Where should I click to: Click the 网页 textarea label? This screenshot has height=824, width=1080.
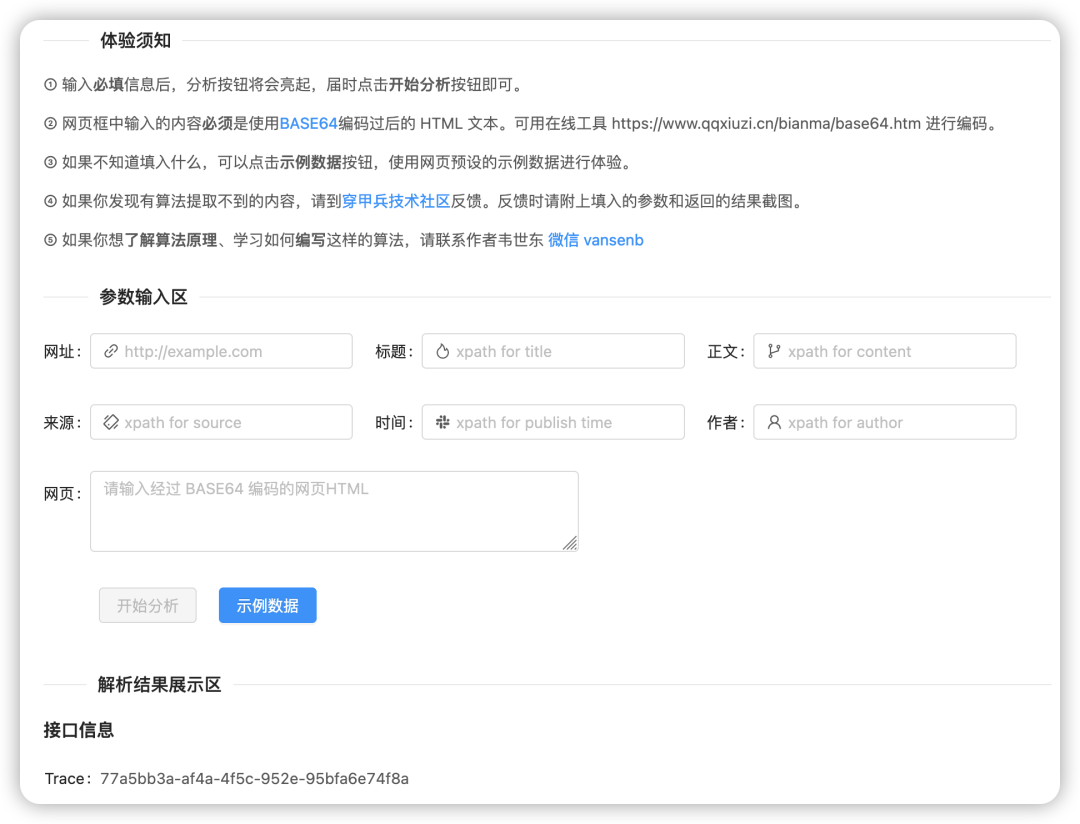coord(62,493)
